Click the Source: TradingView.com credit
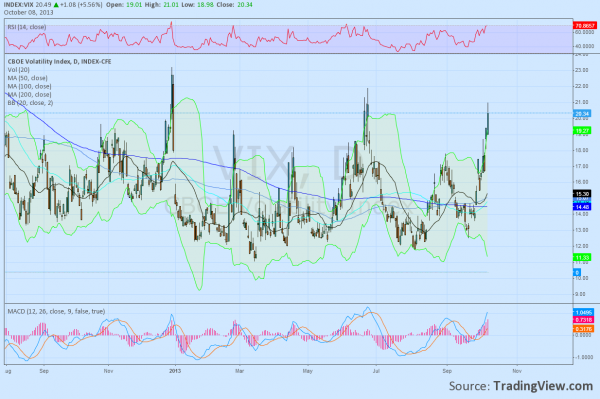The image size is (600, 399). click(x=521, y=386)
